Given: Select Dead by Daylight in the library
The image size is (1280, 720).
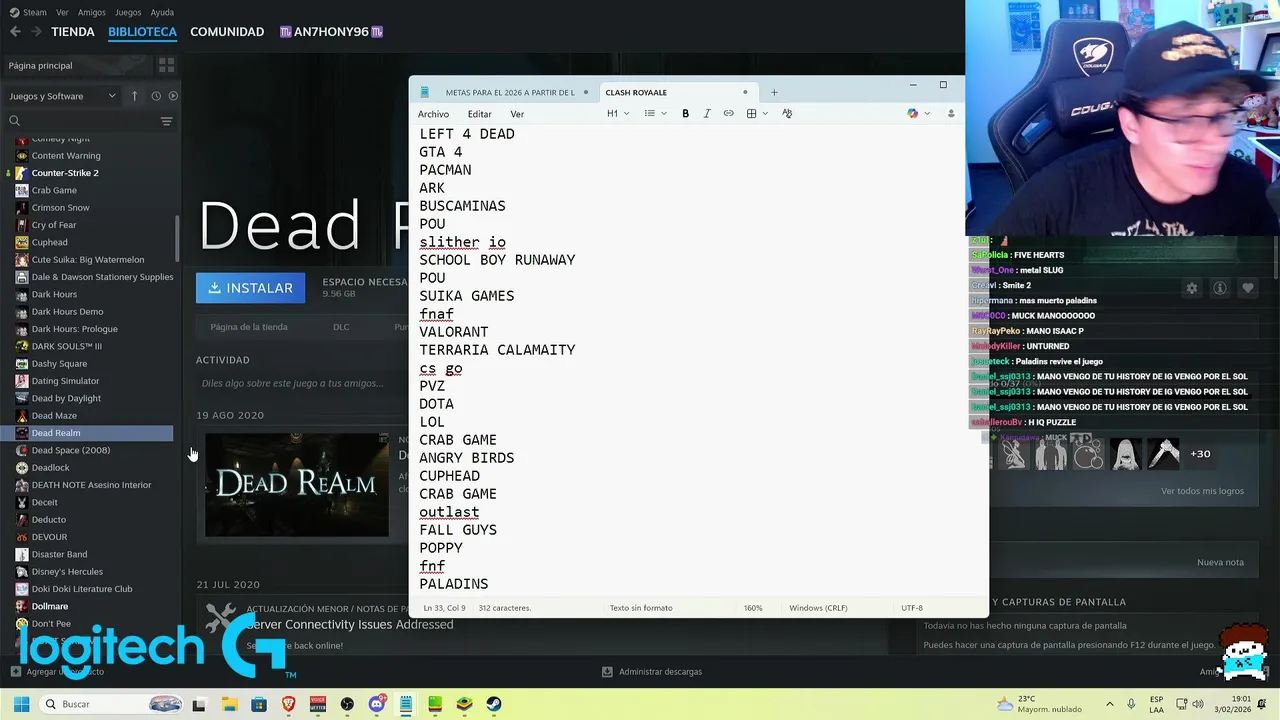Looking at the screenshot, I should (66, 398).
